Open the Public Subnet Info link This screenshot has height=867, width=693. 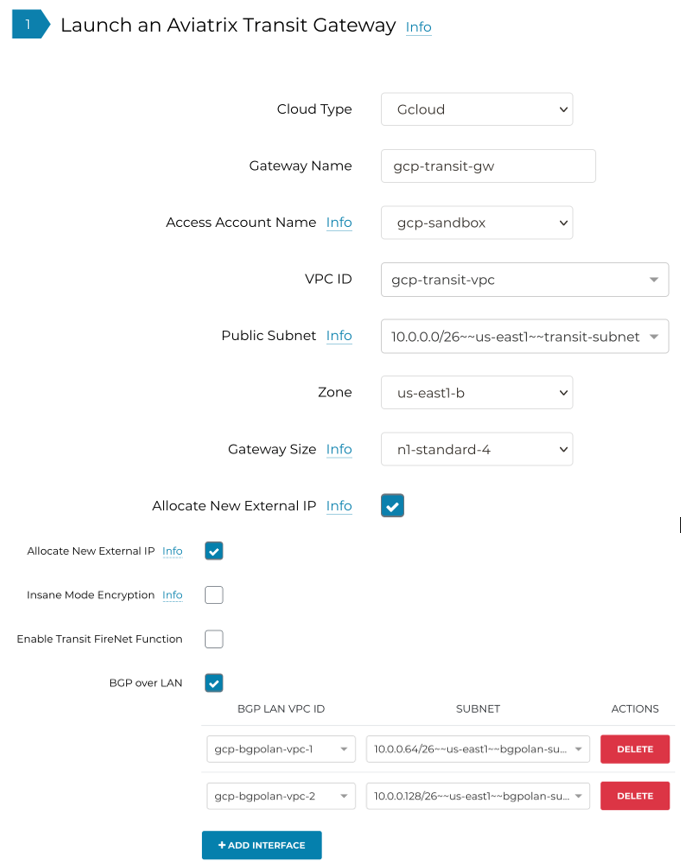pyautogui.click(x=338, y=336)
